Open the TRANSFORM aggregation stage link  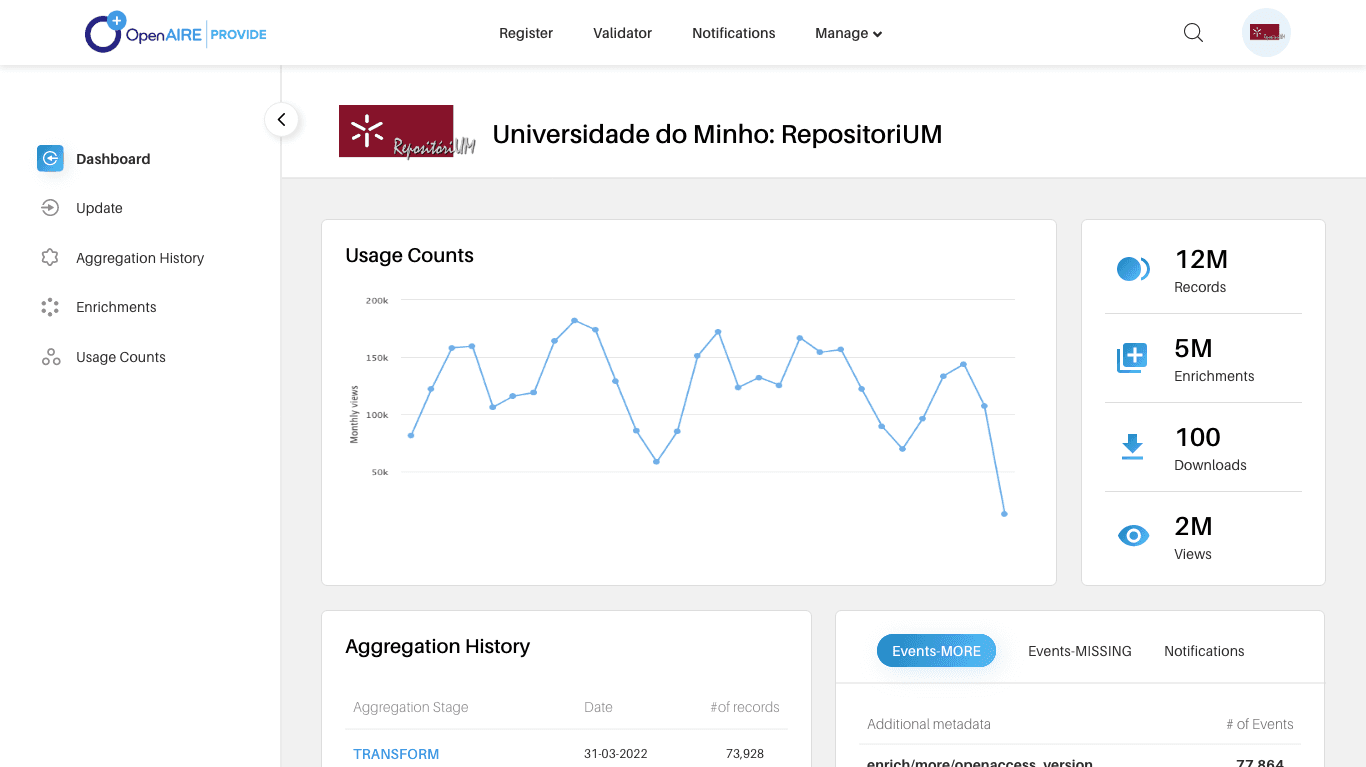pos(396,754)
